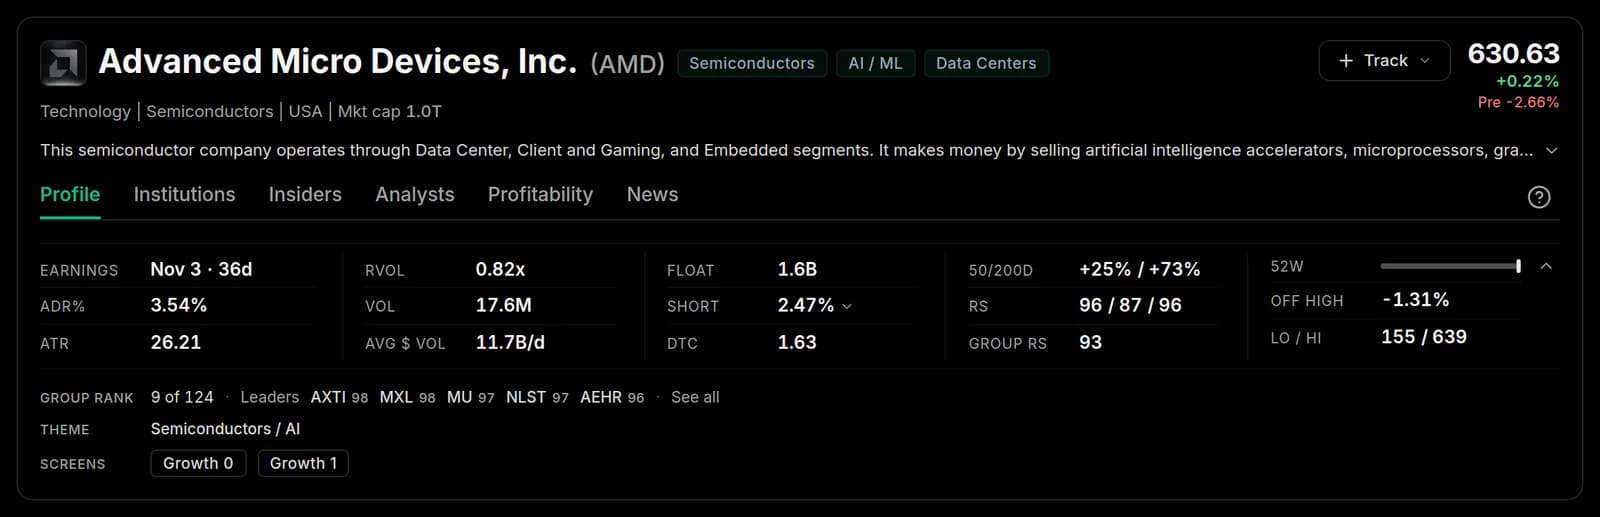Viewport: 1600px width, 517px height.
Task: Click the Growth 1 screen chip
Action: [x=303, y=463]
